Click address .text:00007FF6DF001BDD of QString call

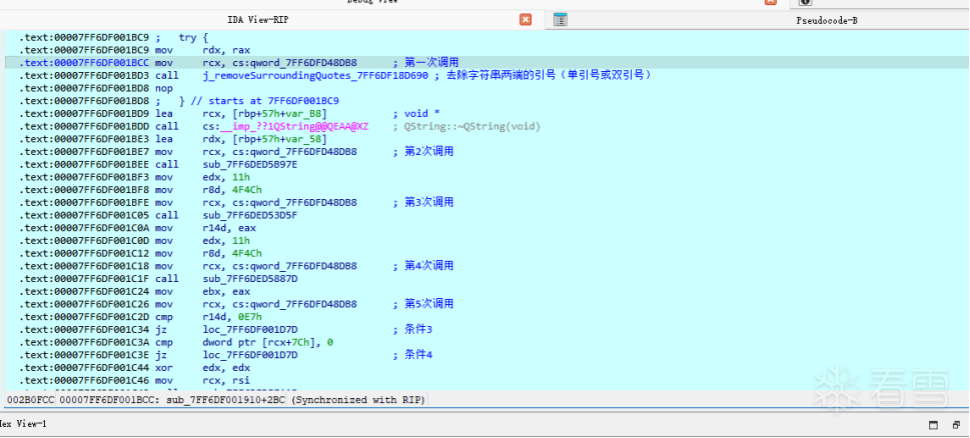tap(84, 126)
